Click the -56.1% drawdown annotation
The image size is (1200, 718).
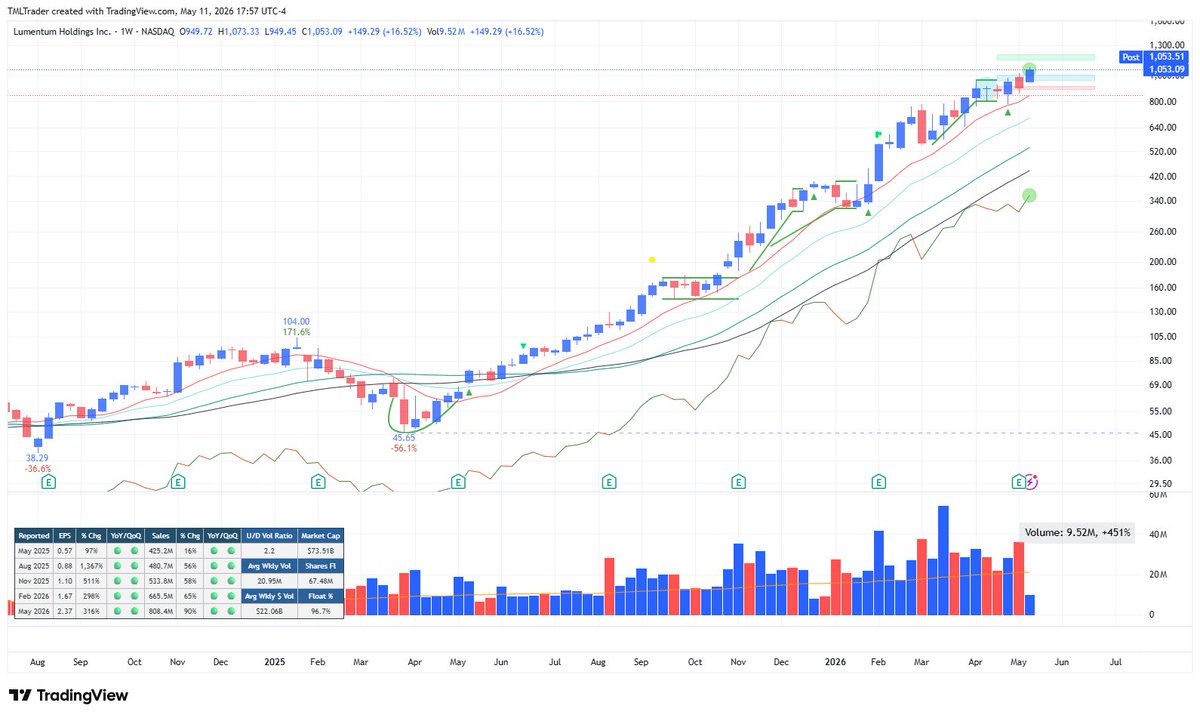coord(404,449)
